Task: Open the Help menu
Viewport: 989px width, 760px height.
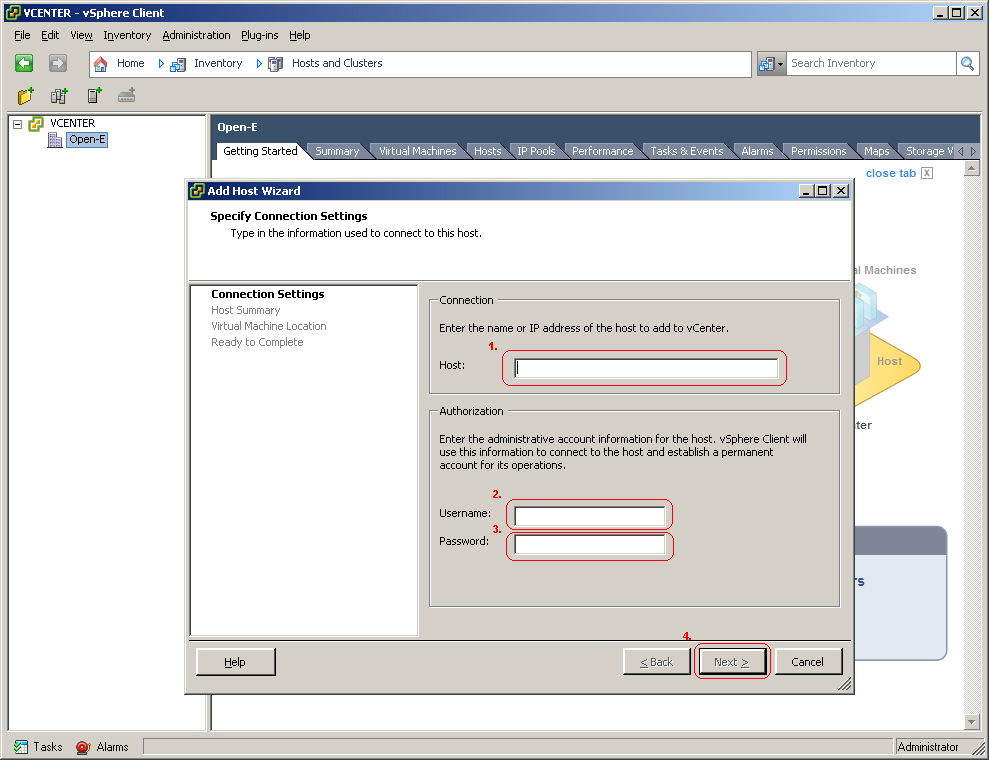Action: 300,35
